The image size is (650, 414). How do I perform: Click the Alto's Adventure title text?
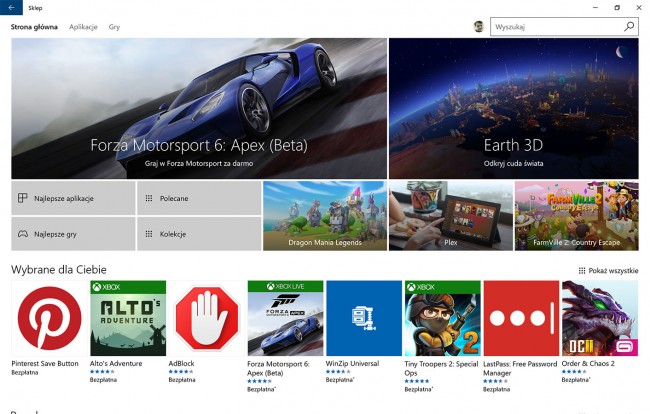pyautogui.click(x=116, y=363)
